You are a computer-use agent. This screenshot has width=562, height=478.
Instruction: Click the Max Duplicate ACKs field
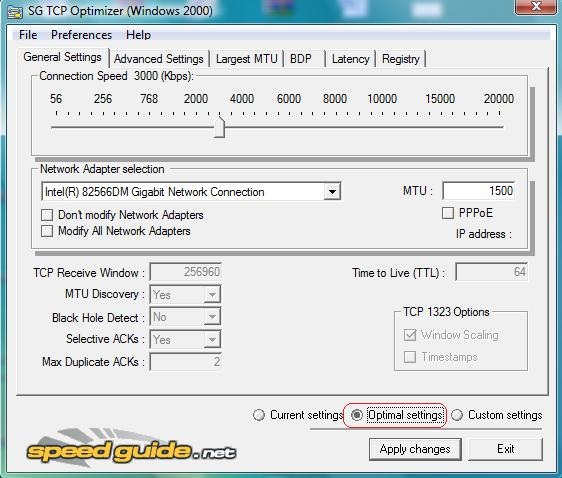tap(185, 362)
